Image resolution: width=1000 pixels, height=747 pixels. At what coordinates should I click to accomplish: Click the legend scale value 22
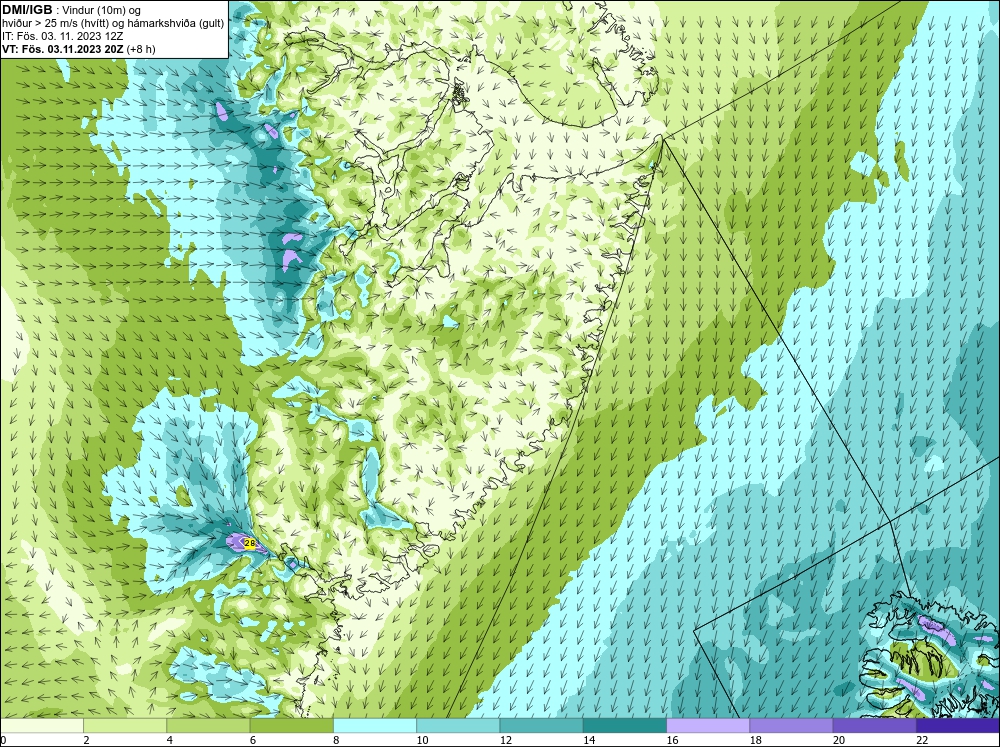pyautogui.click(x=922, y=740)
